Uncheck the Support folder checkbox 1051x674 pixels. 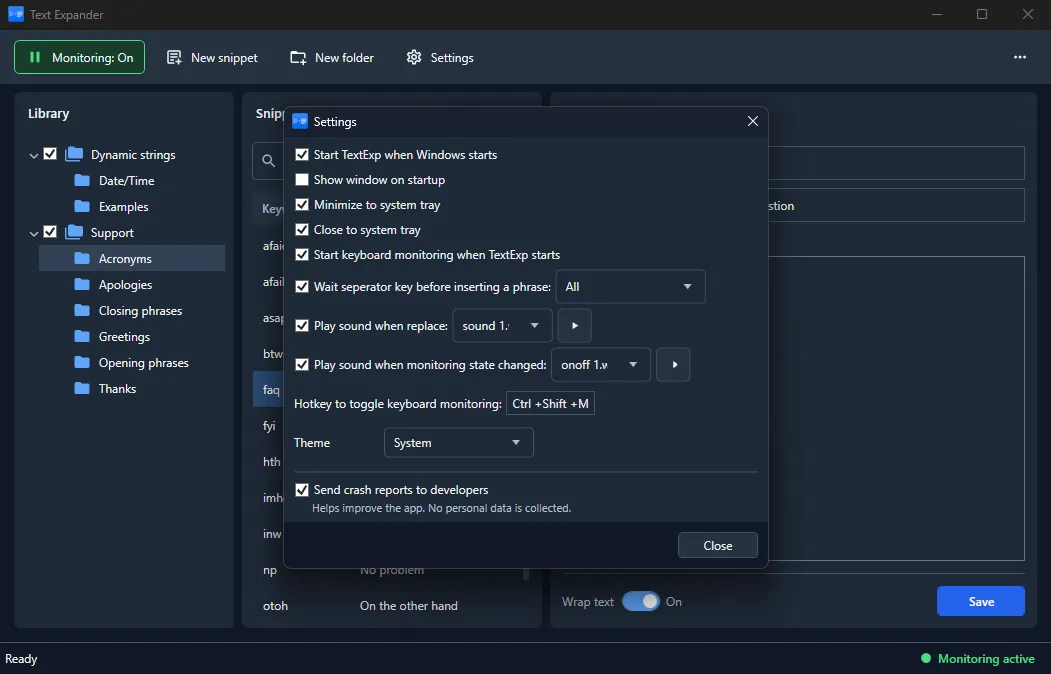(50, 232)
